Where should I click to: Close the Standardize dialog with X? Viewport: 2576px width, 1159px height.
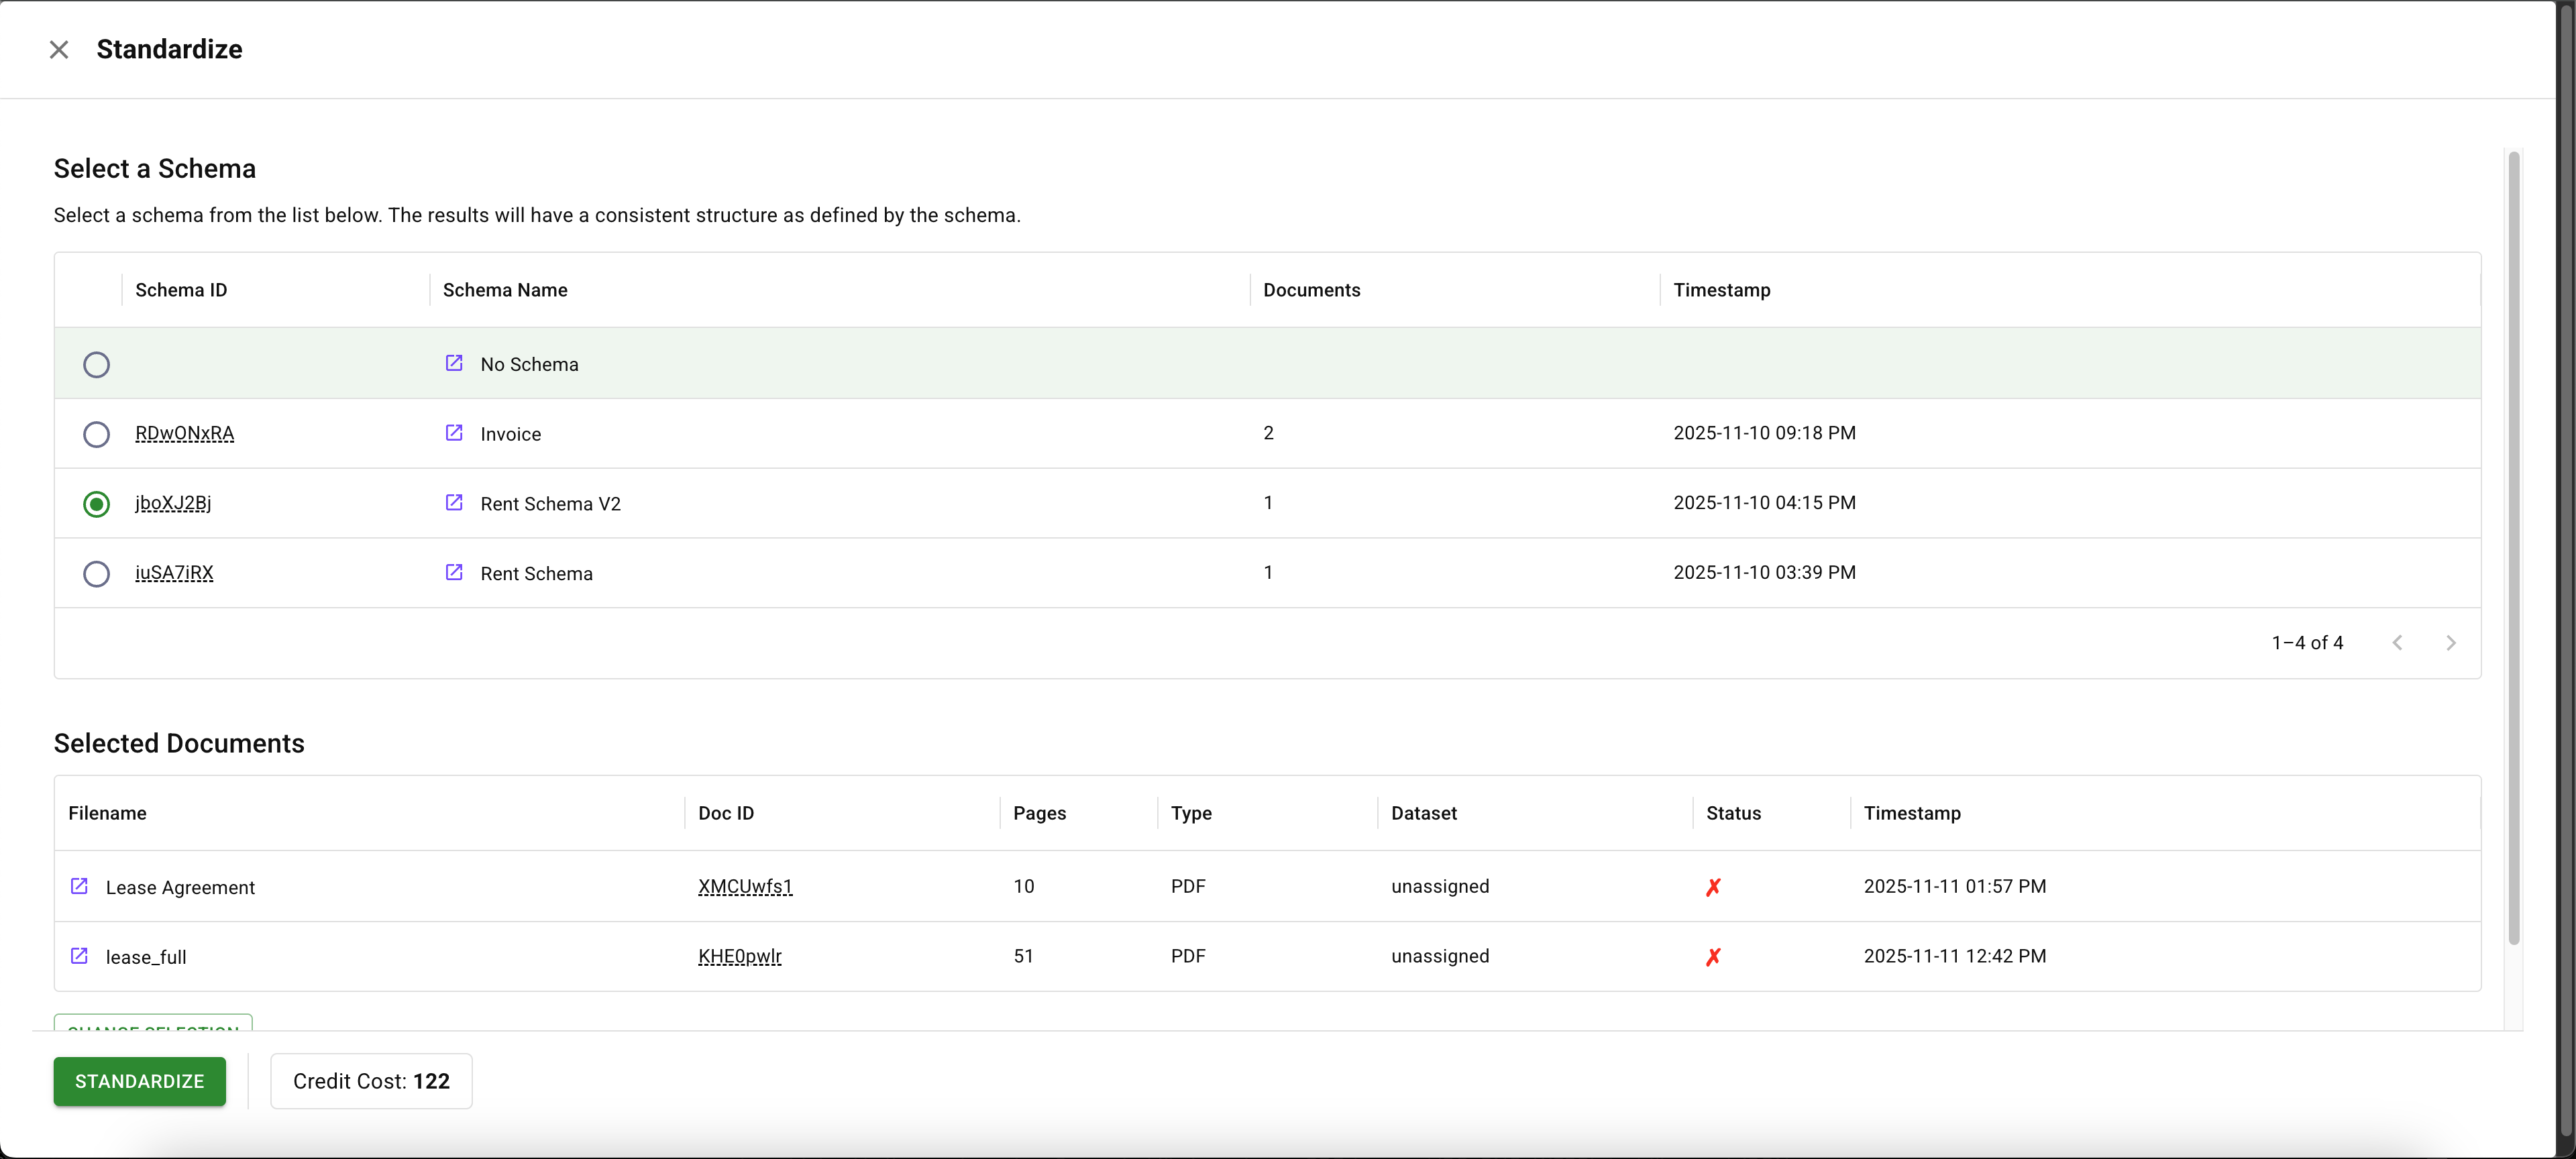click(x=59, y=50)
